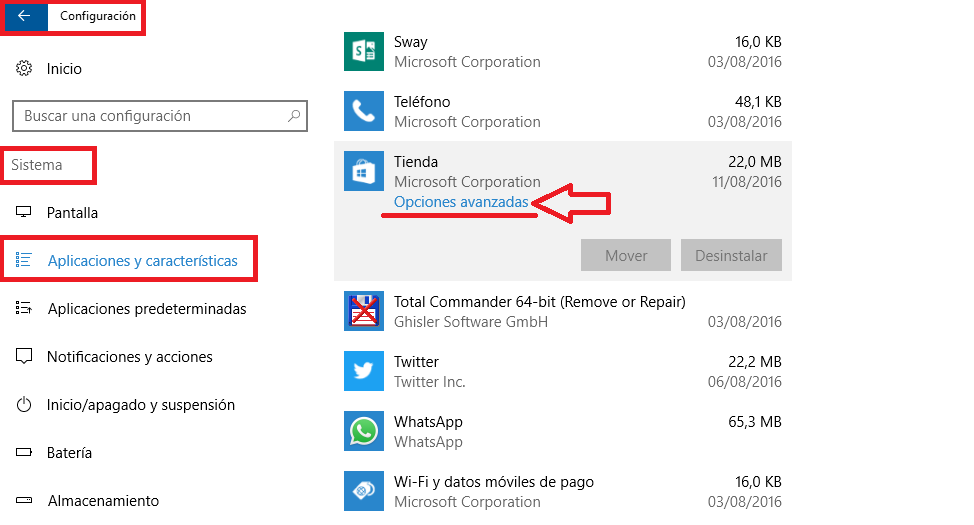Open the Almacenamiento section
The image size is (974, 525).
point(103,501)
